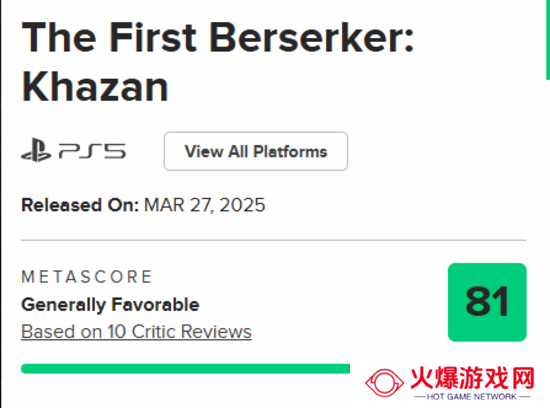
Task: Click the number 81 inside the badge
Action: [x=487, y=301]
